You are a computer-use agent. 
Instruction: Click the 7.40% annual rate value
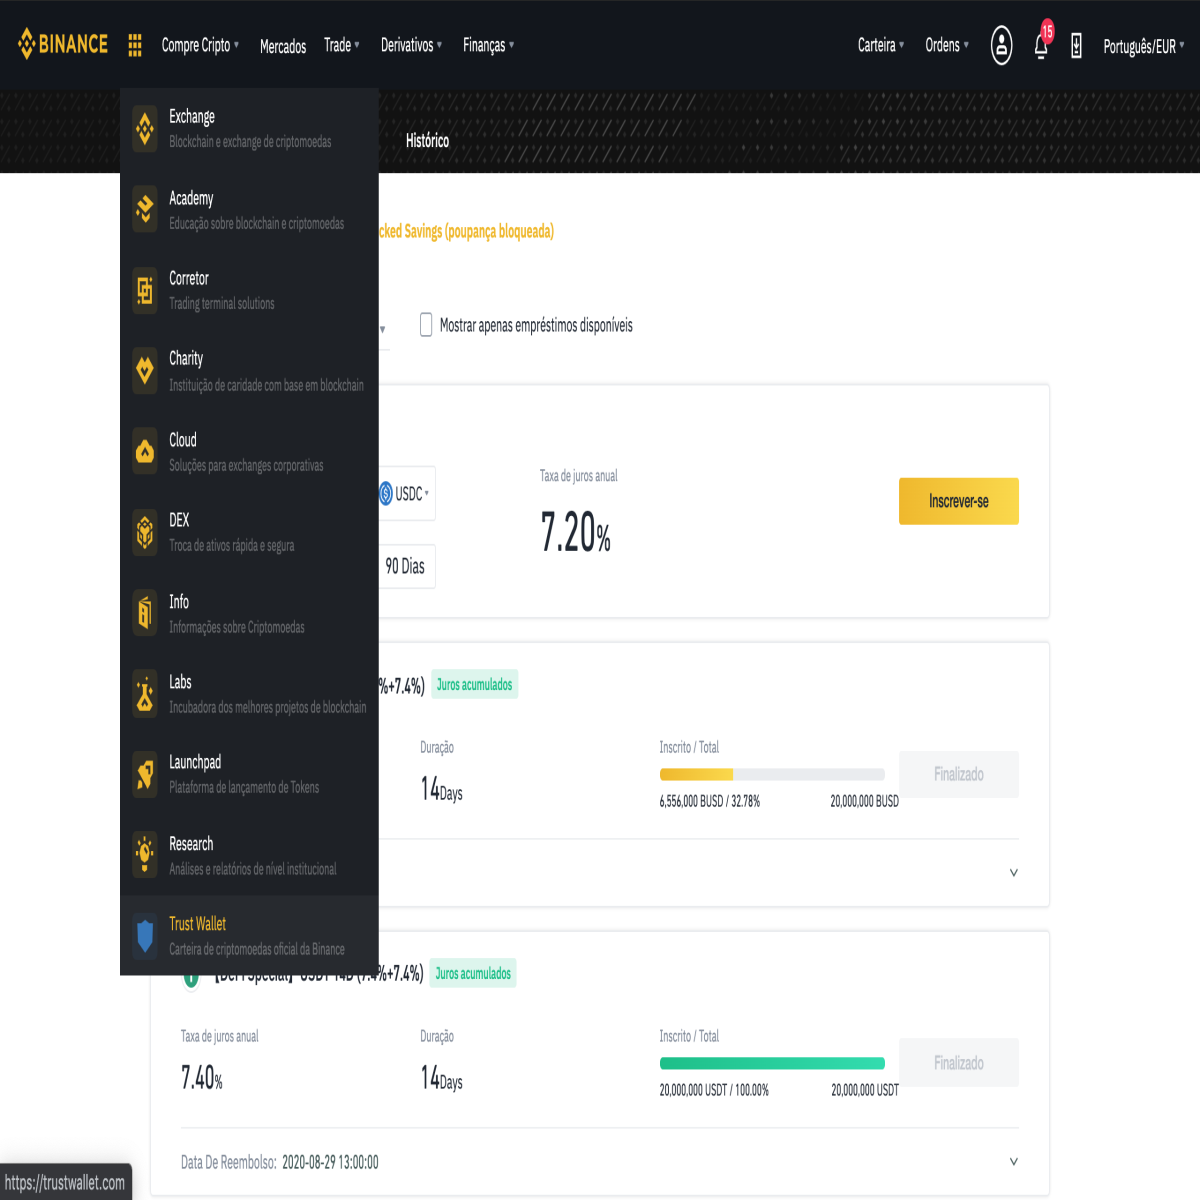click(x=202, y=1078)
